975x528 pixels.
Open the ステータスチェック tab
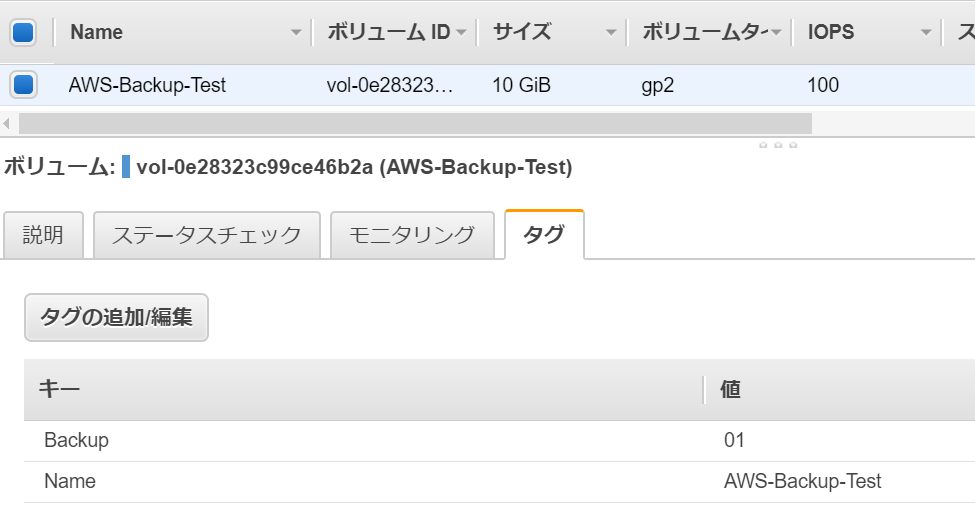[206, 236]
